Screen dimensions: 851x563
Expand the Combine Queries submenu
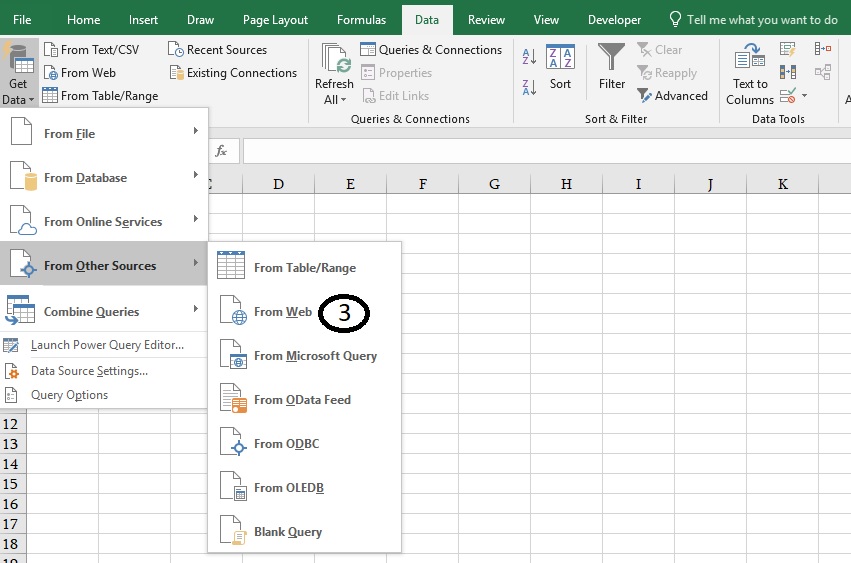click(104, 311)
